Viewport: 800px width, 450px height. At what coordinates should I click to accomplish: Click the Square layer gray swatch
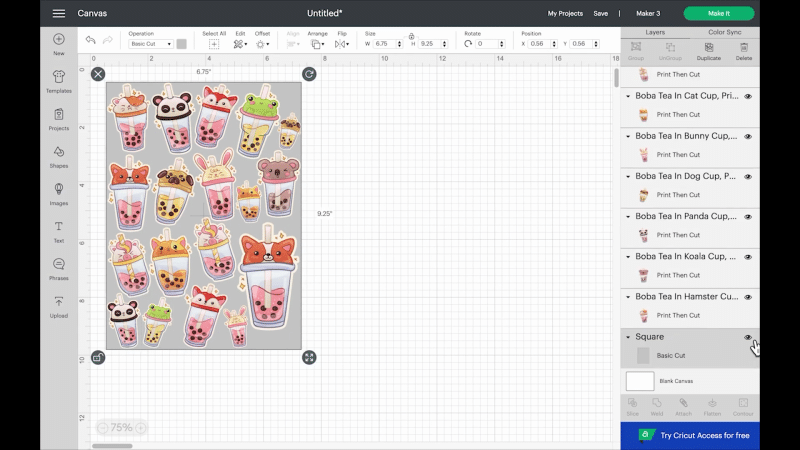643,356
